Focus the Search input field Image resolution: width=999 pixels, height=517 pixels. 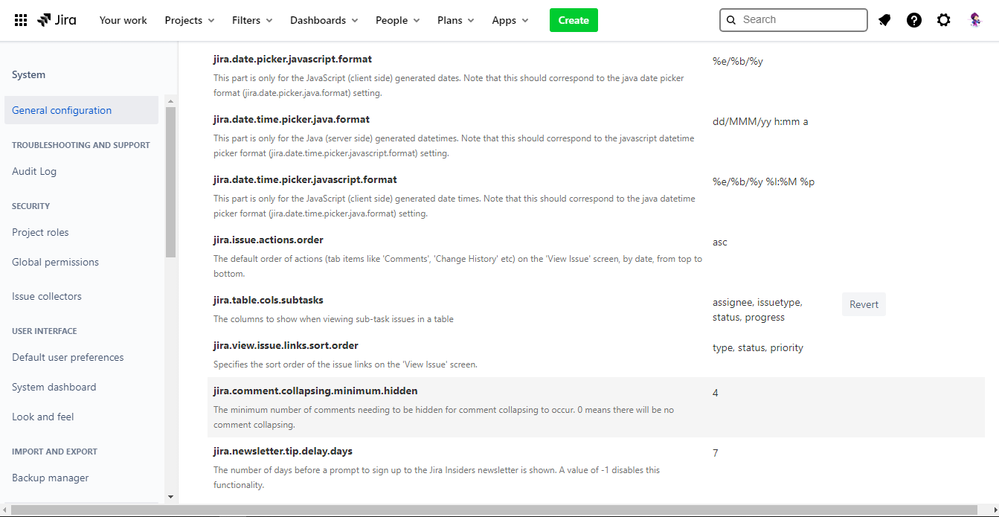click(x=793, y=20)
